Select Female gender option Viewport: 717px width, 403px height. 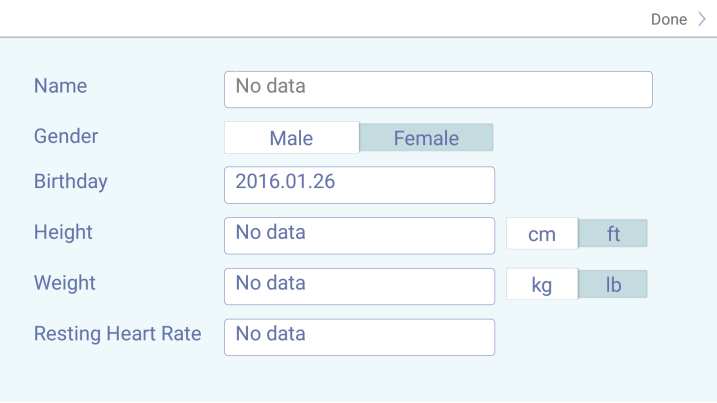[x=426, y=138]
